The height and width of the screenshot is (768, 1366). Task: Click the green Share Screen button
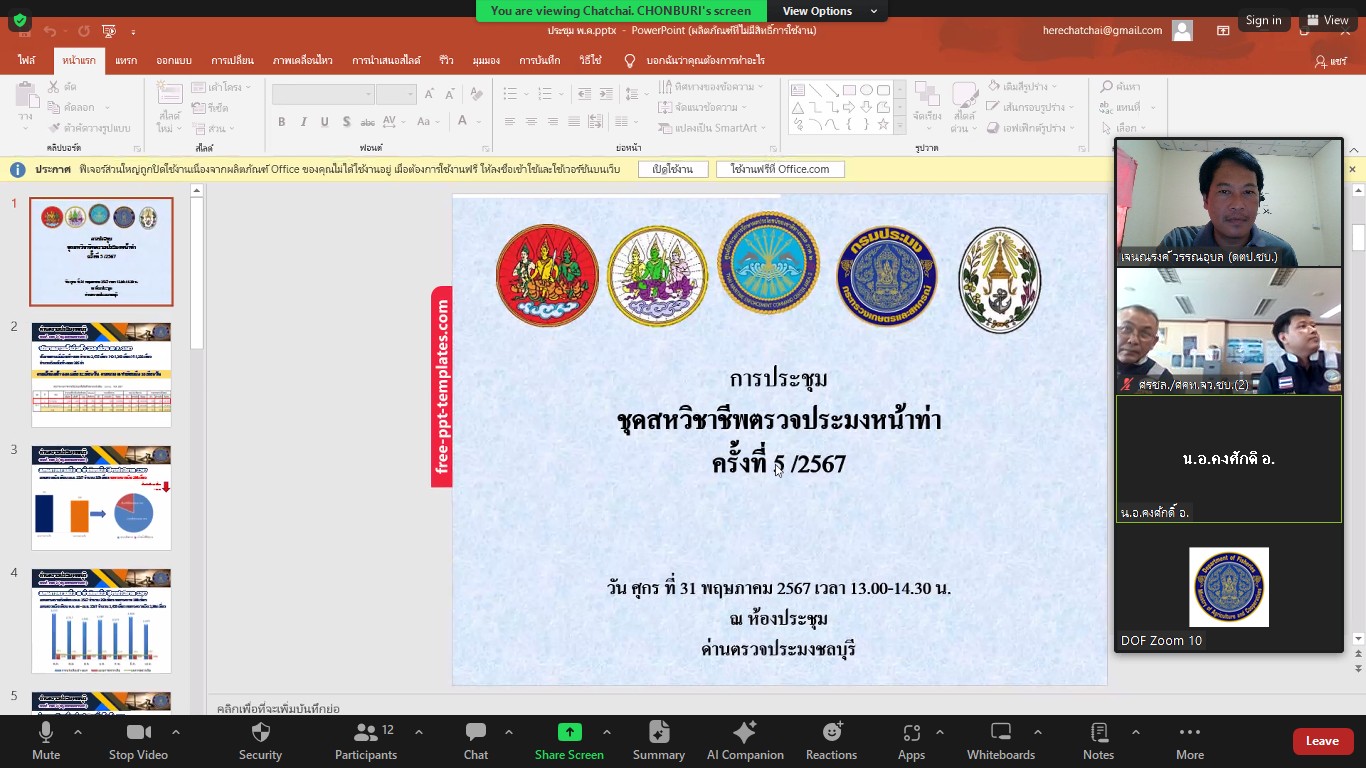coord(569,741)
